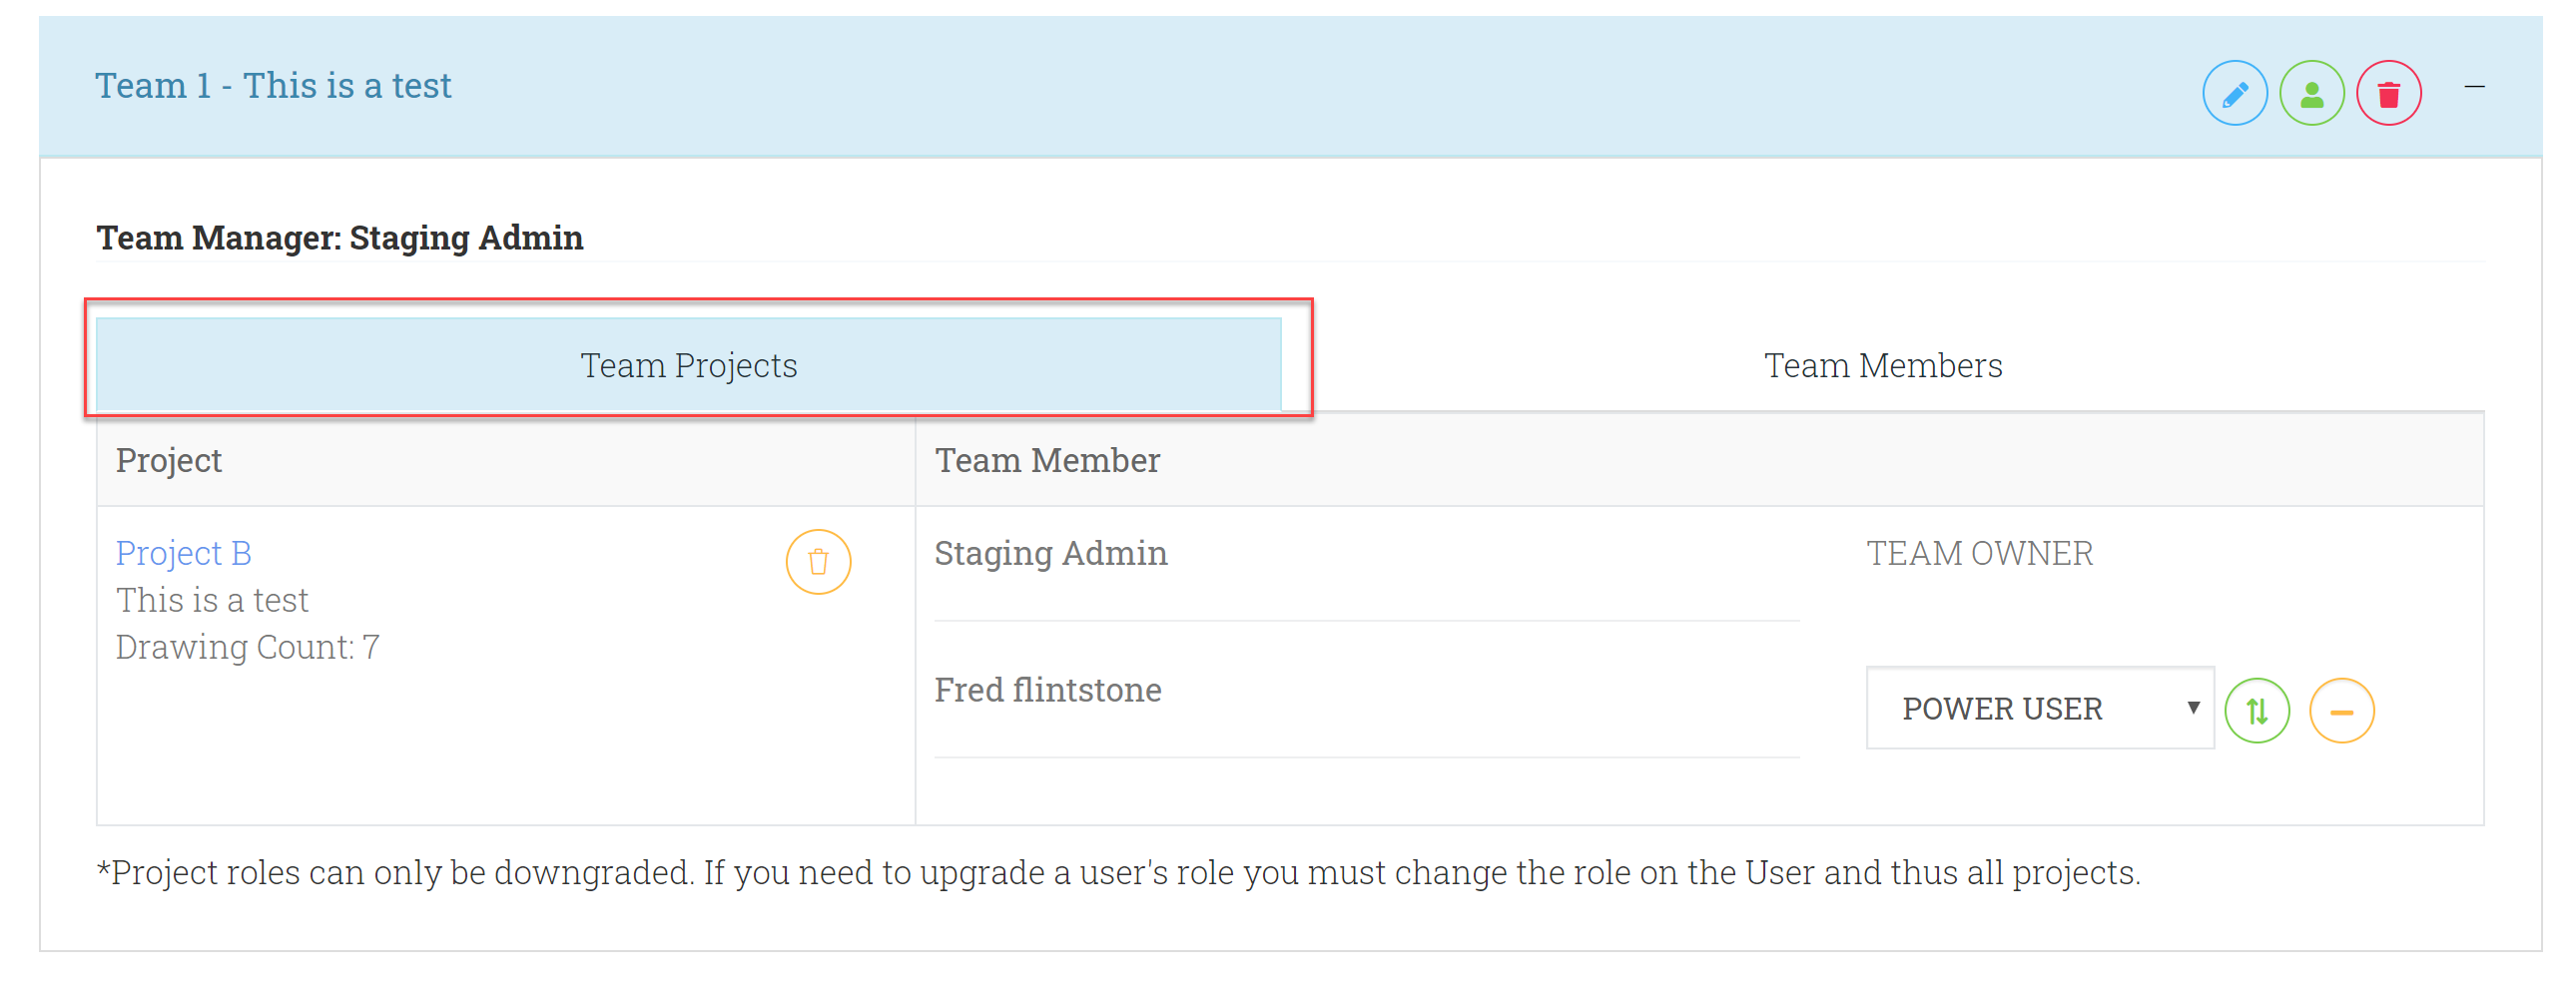
Task: Open the Project B link
Action: [x=183, y=553]
